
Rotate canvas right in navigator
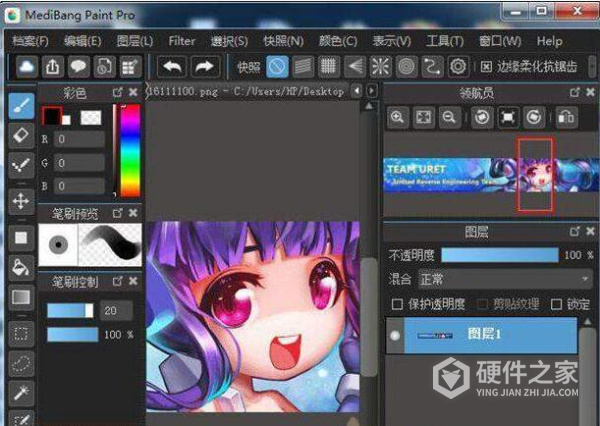coord(534,117)
